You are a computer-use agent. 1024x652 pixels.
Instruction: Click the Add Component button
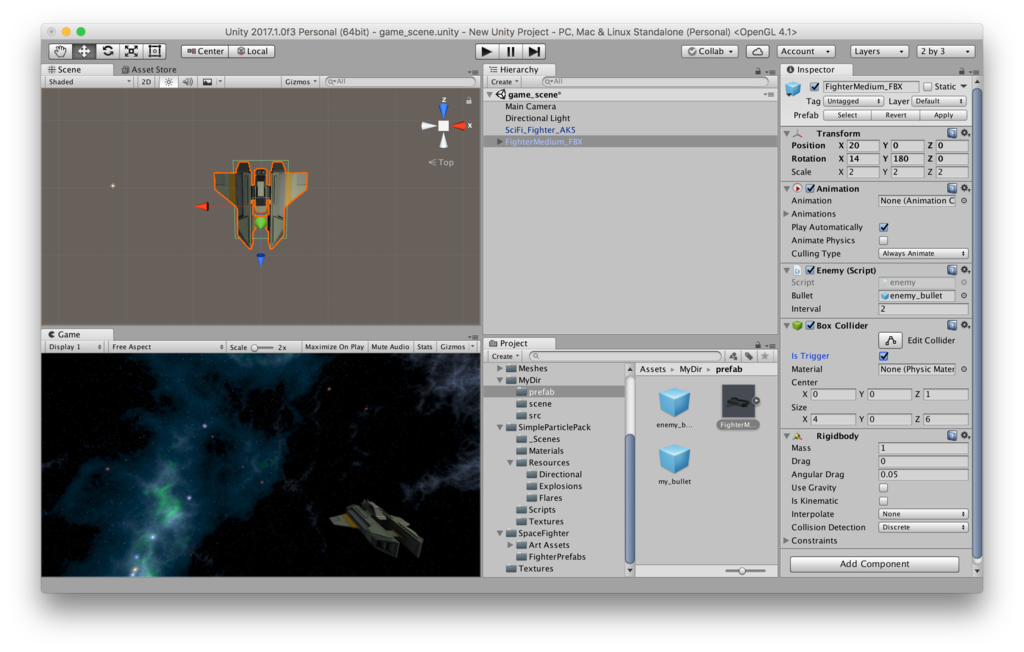click(x=874, y=564)
